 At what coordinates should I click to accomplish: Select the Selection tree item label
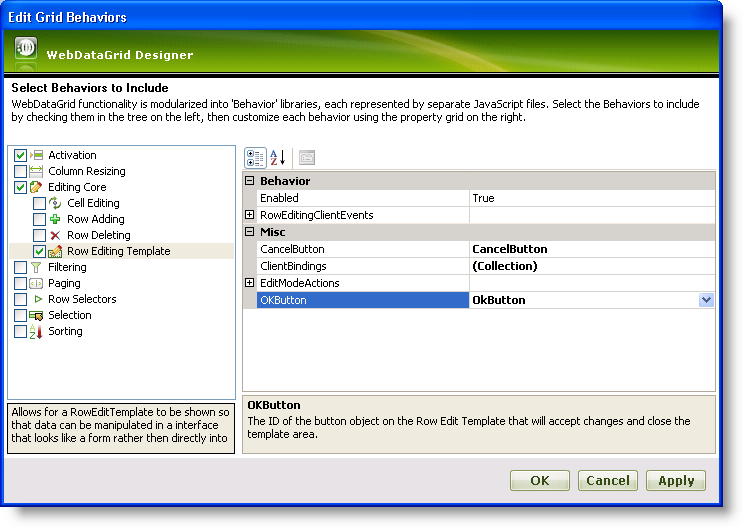coord(70,315)
